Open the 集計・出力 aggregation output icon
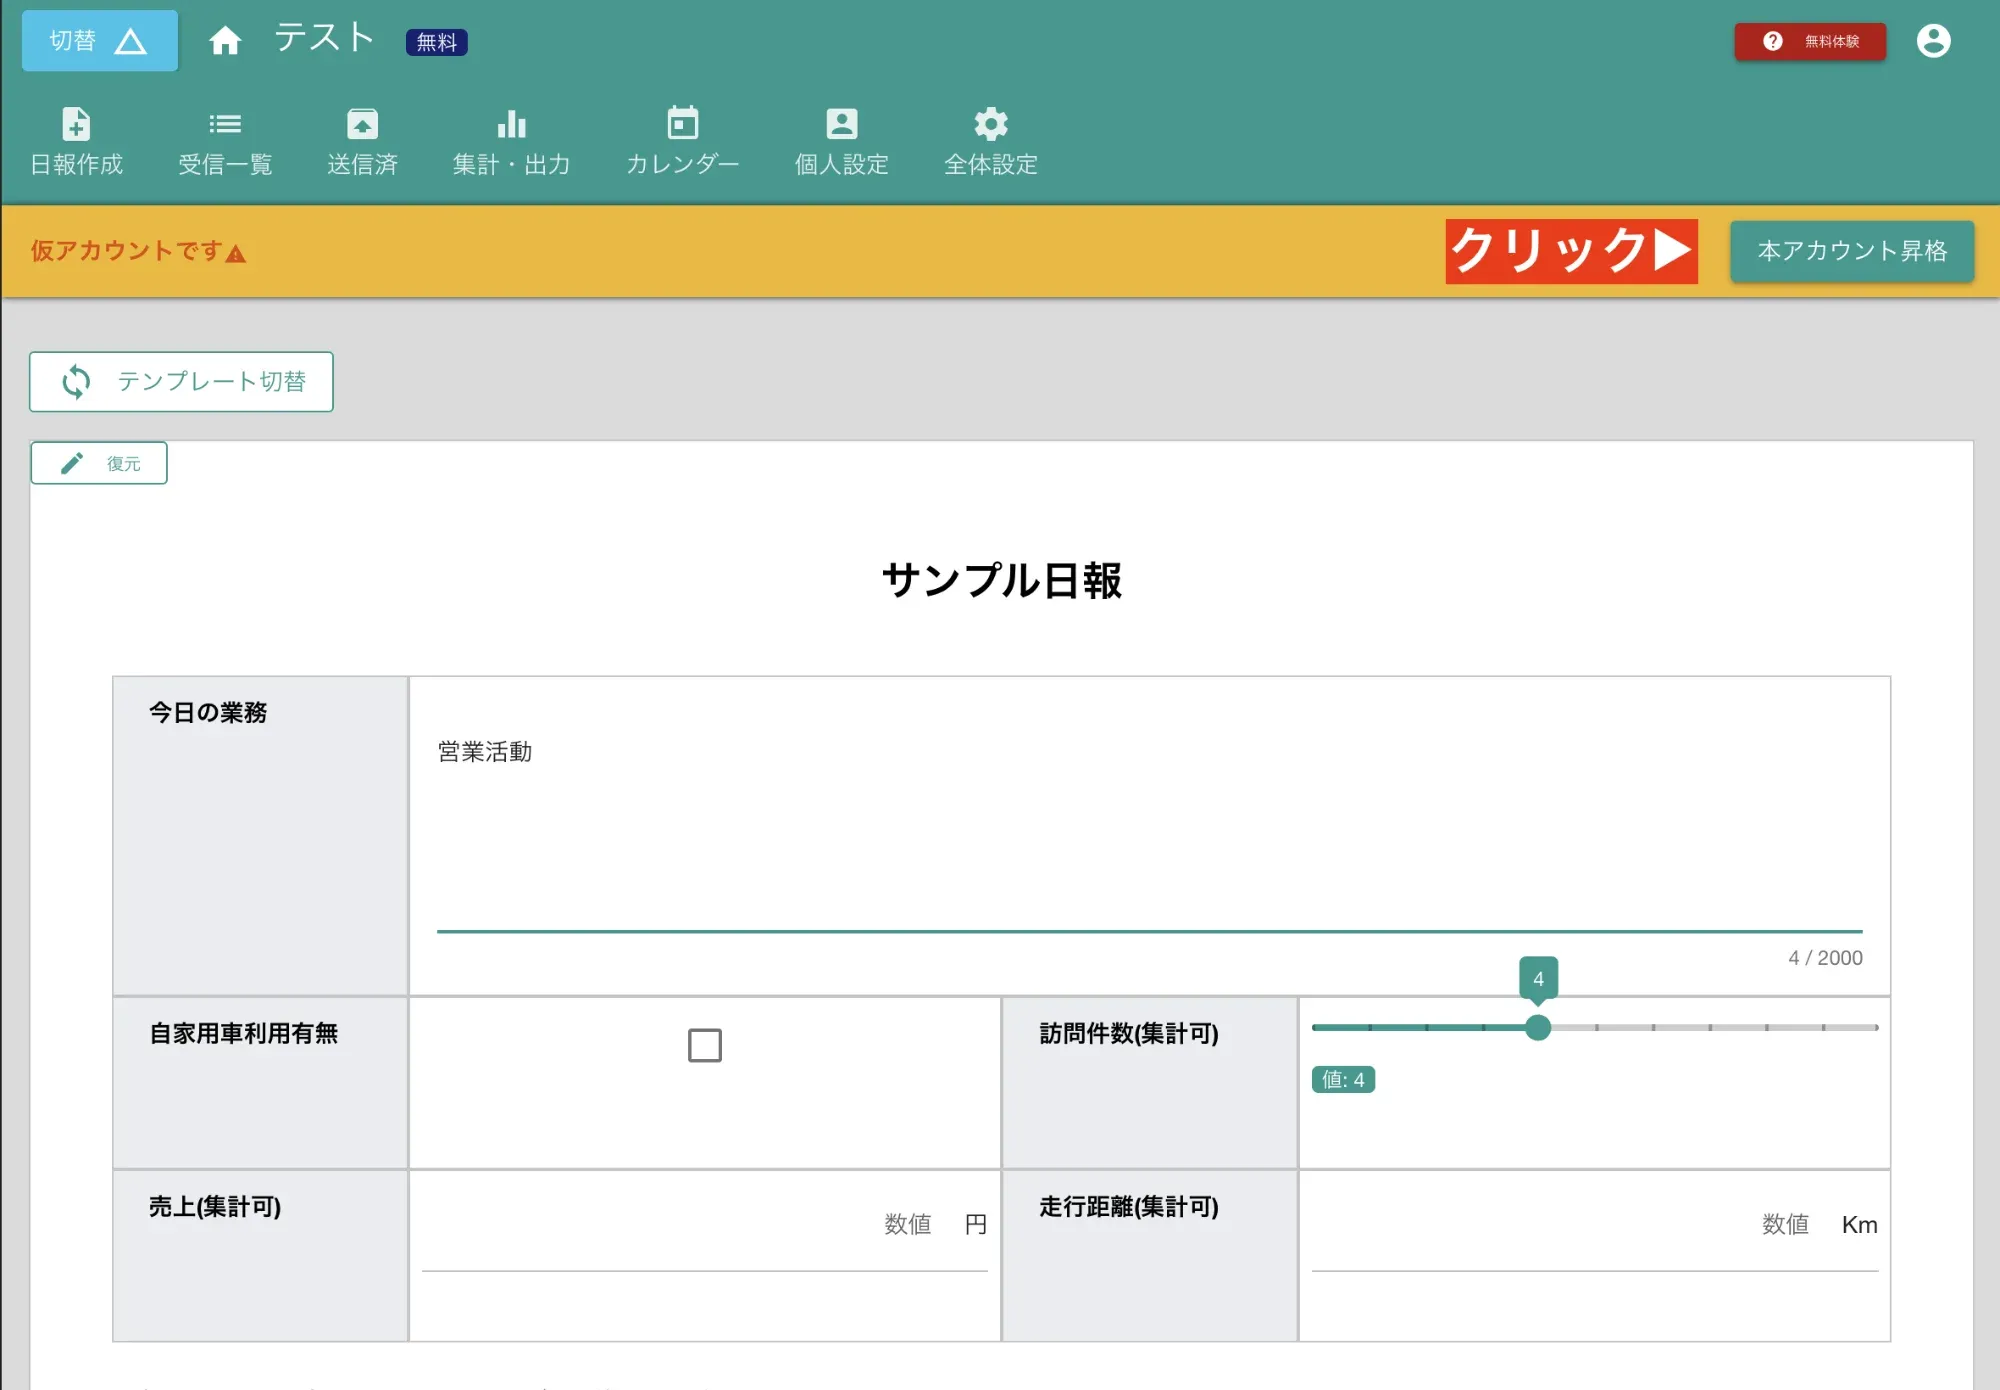This screenshot has width=2000, height=1390. pyautogui.click(x=511, y=140)
